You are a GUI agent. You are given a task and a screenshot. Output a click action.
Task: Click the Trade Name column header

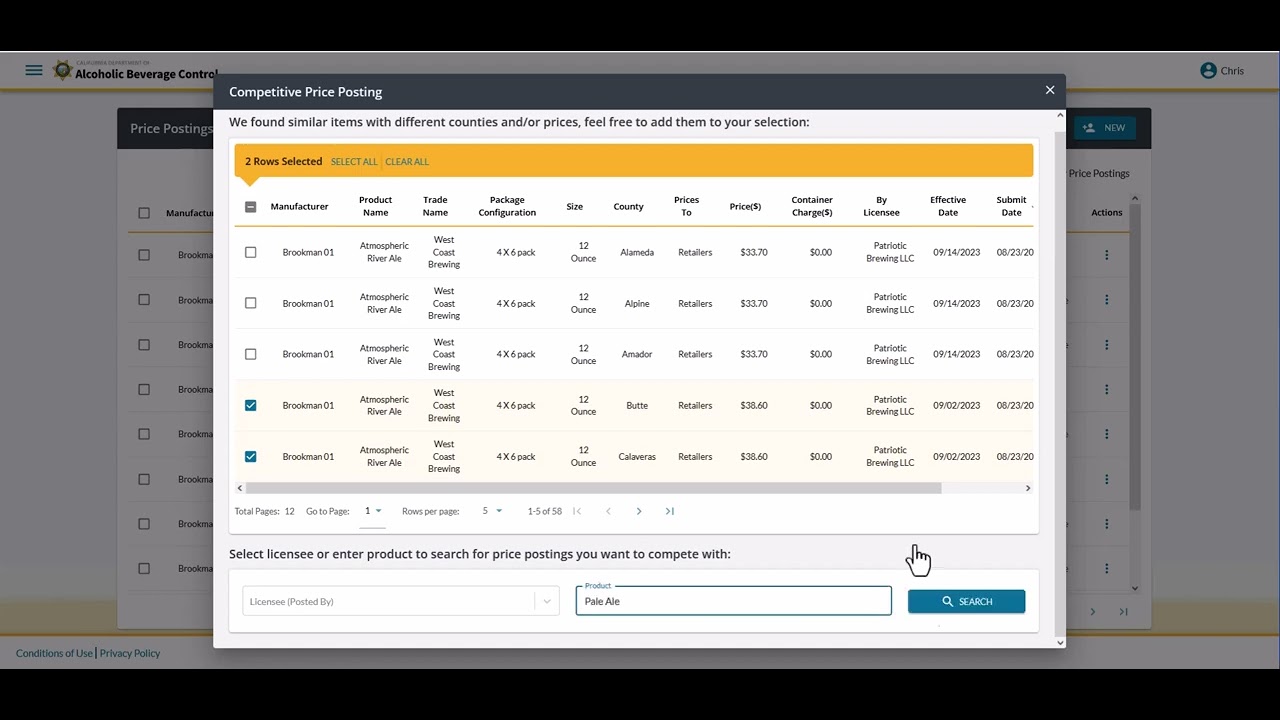click(435, 206)
